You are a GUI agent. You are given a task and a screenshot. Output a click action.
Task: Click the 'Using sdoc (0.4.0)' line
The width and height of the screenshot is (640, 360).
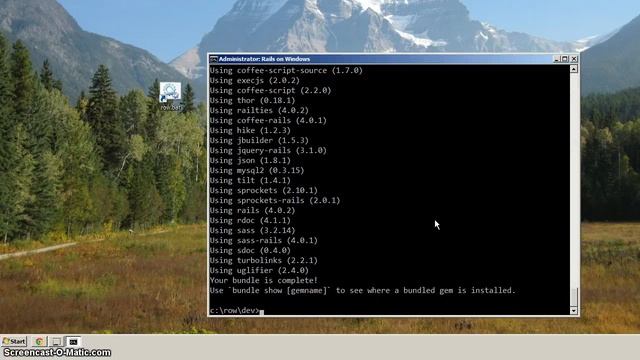(250, 251)
